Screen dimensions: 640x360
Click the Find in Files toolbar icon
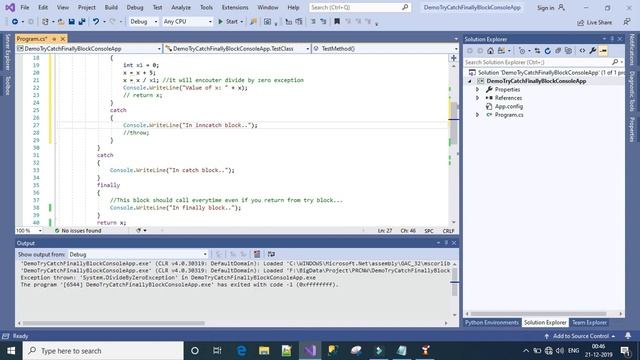tap(253, 22)
